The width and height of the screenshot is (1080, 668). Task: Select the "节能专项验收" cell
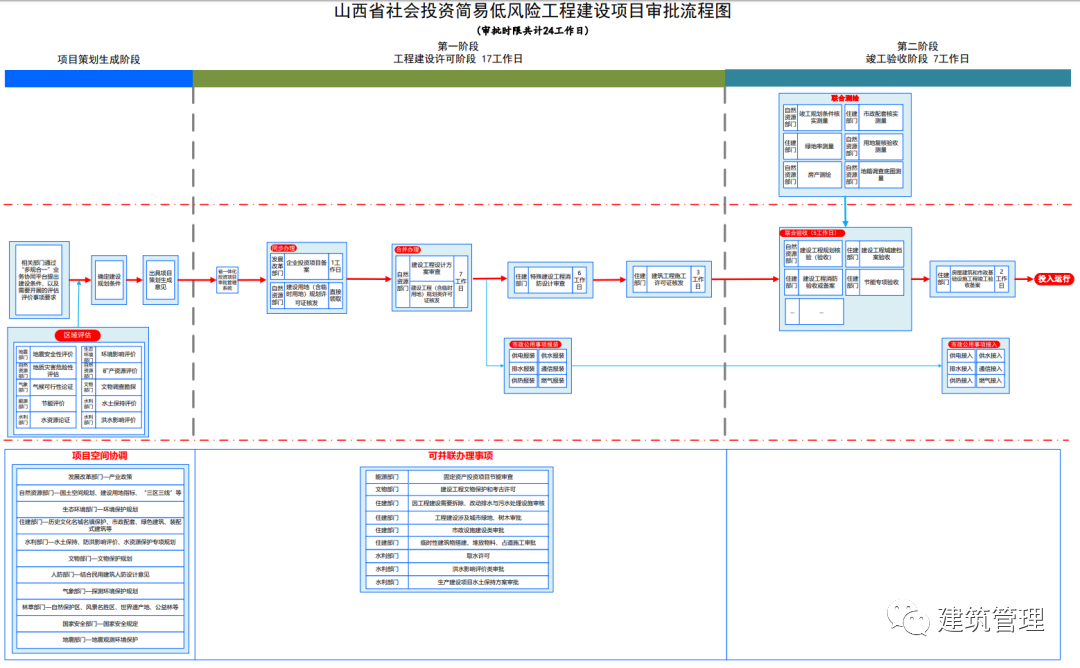coord(881,282)
